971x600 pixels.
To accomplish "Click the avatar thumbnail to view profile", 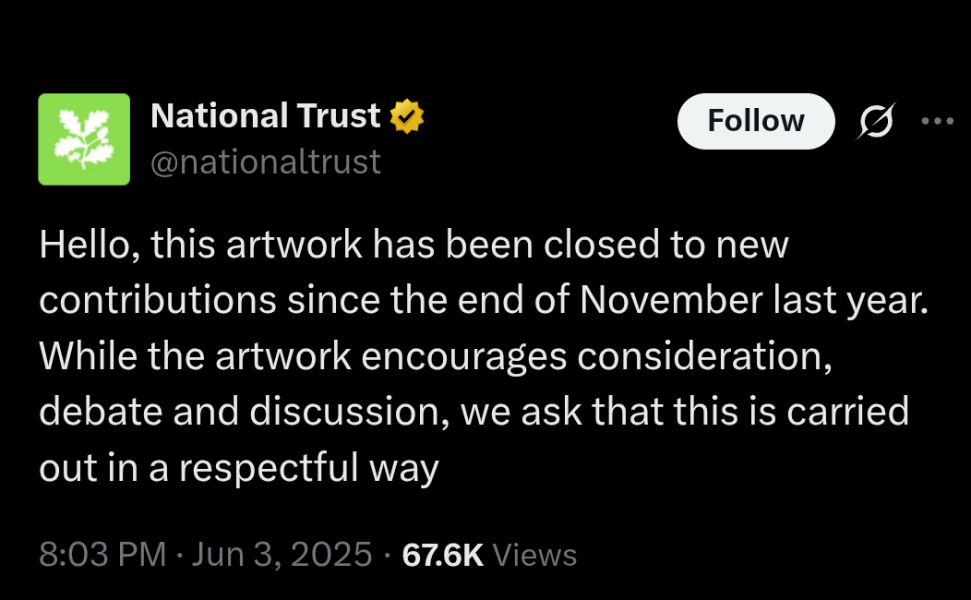I will [x=84, y=139].
